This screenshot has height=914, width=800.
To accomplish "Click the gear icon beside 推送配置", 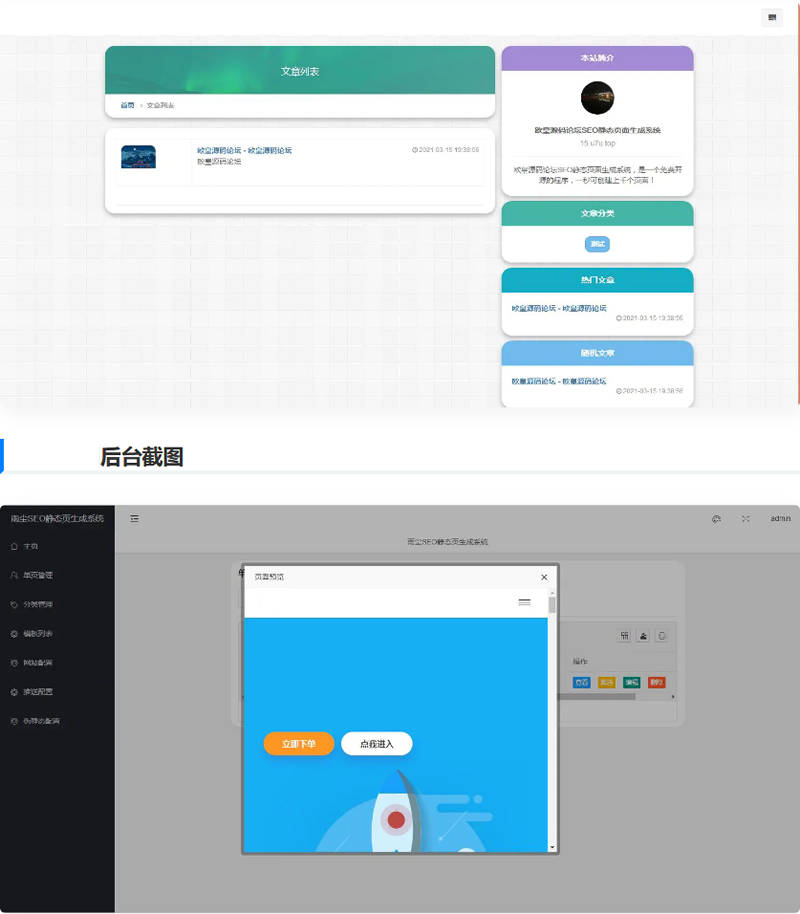I will 14,692.
